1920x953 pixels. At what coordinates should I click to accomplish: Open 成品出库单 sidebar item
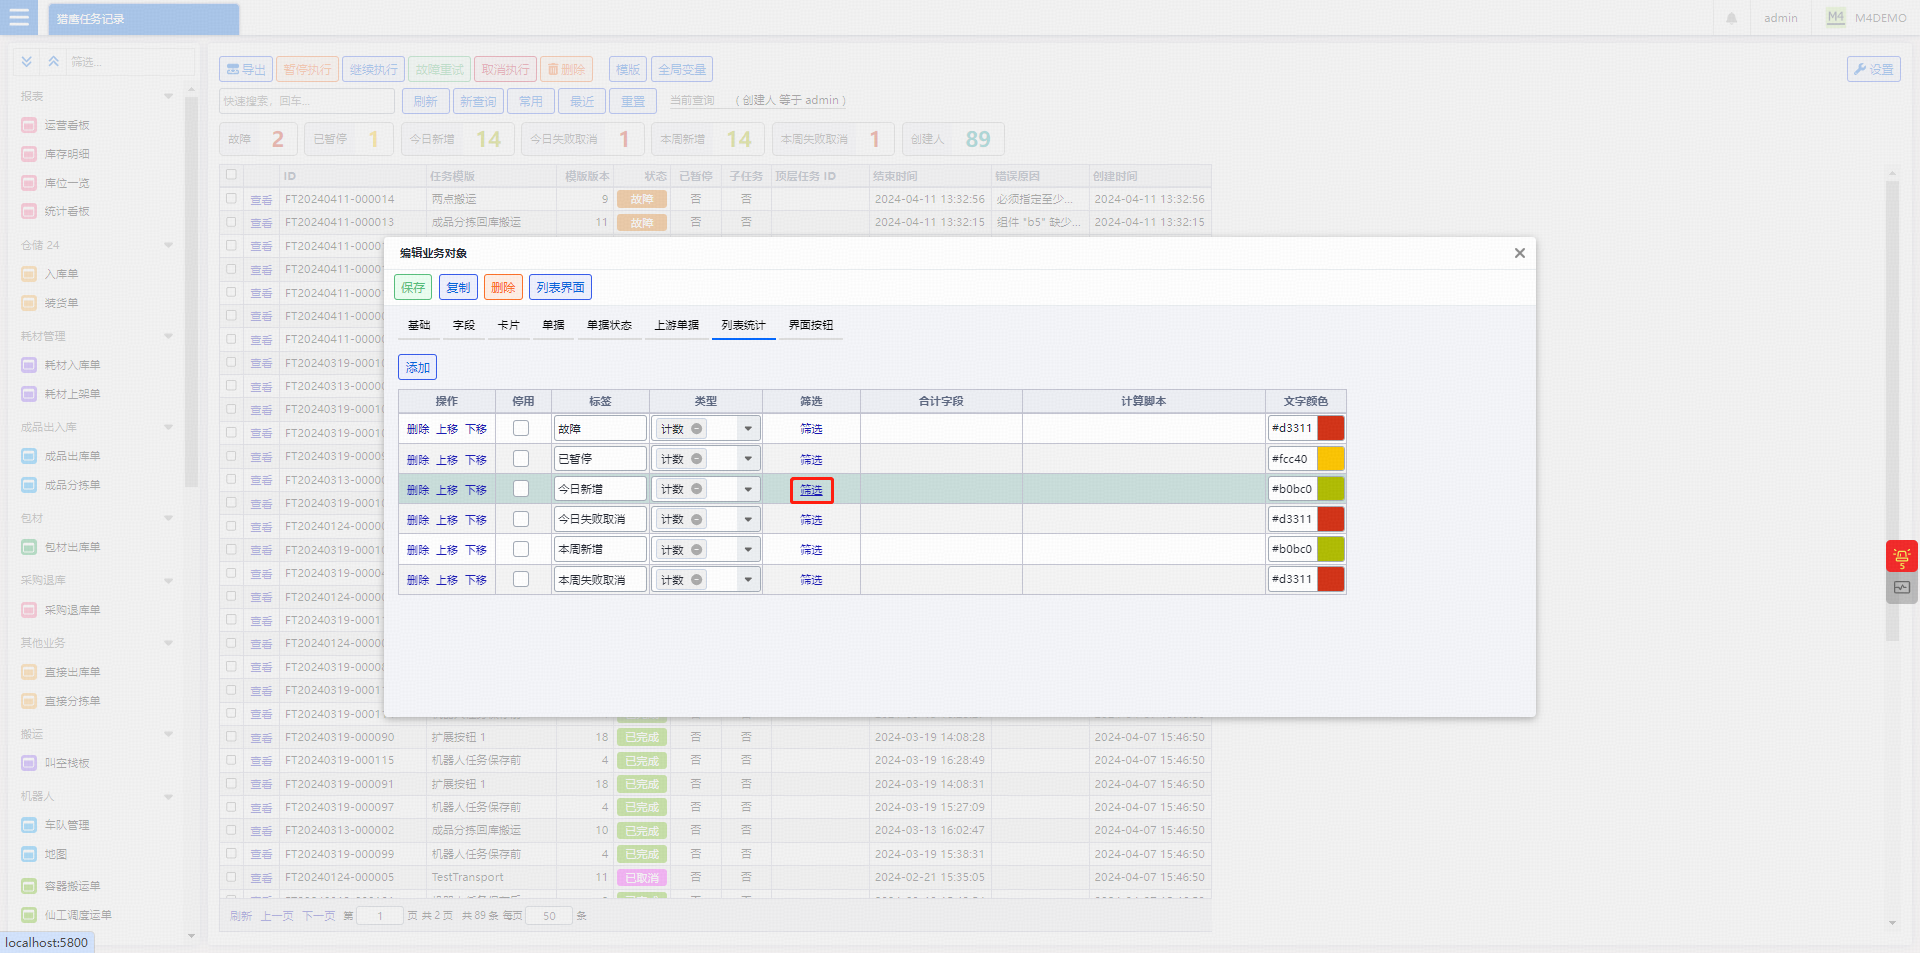tap(72, 456)
